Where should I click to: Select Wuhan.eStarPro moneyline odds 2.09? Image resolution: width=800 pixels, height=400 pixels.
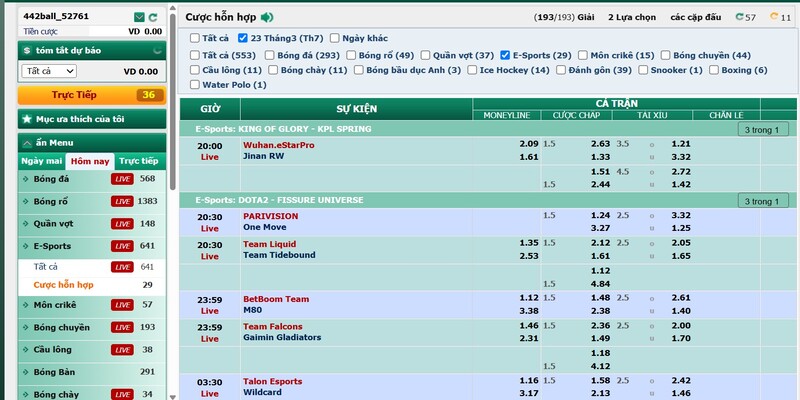point(529,144)
